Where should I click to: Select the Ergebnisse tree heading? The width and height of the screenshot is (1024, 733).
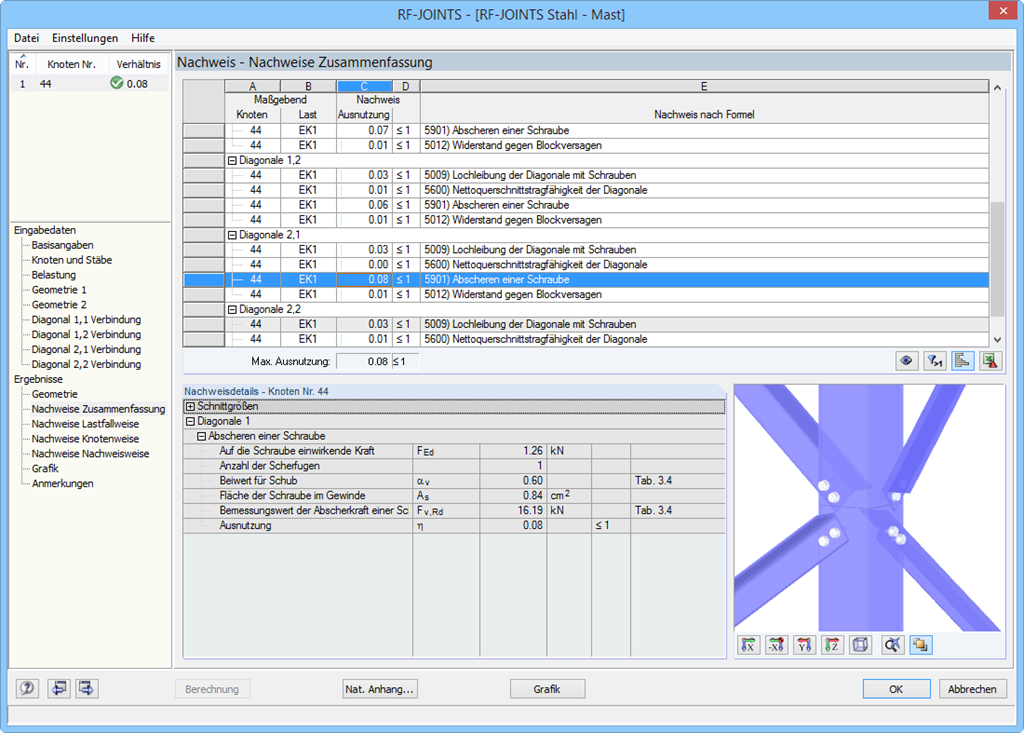coord(39,379)
